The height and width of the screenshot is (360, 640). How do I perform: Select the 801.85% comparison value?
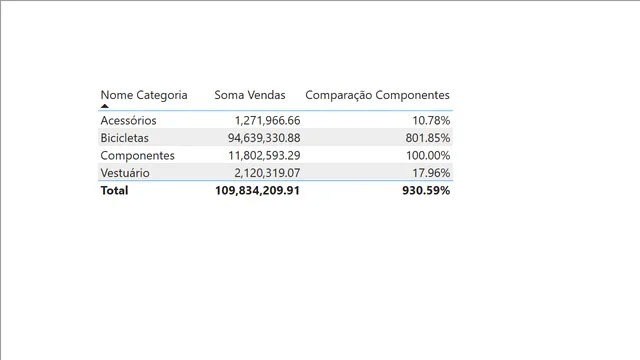tap(428, 138)
